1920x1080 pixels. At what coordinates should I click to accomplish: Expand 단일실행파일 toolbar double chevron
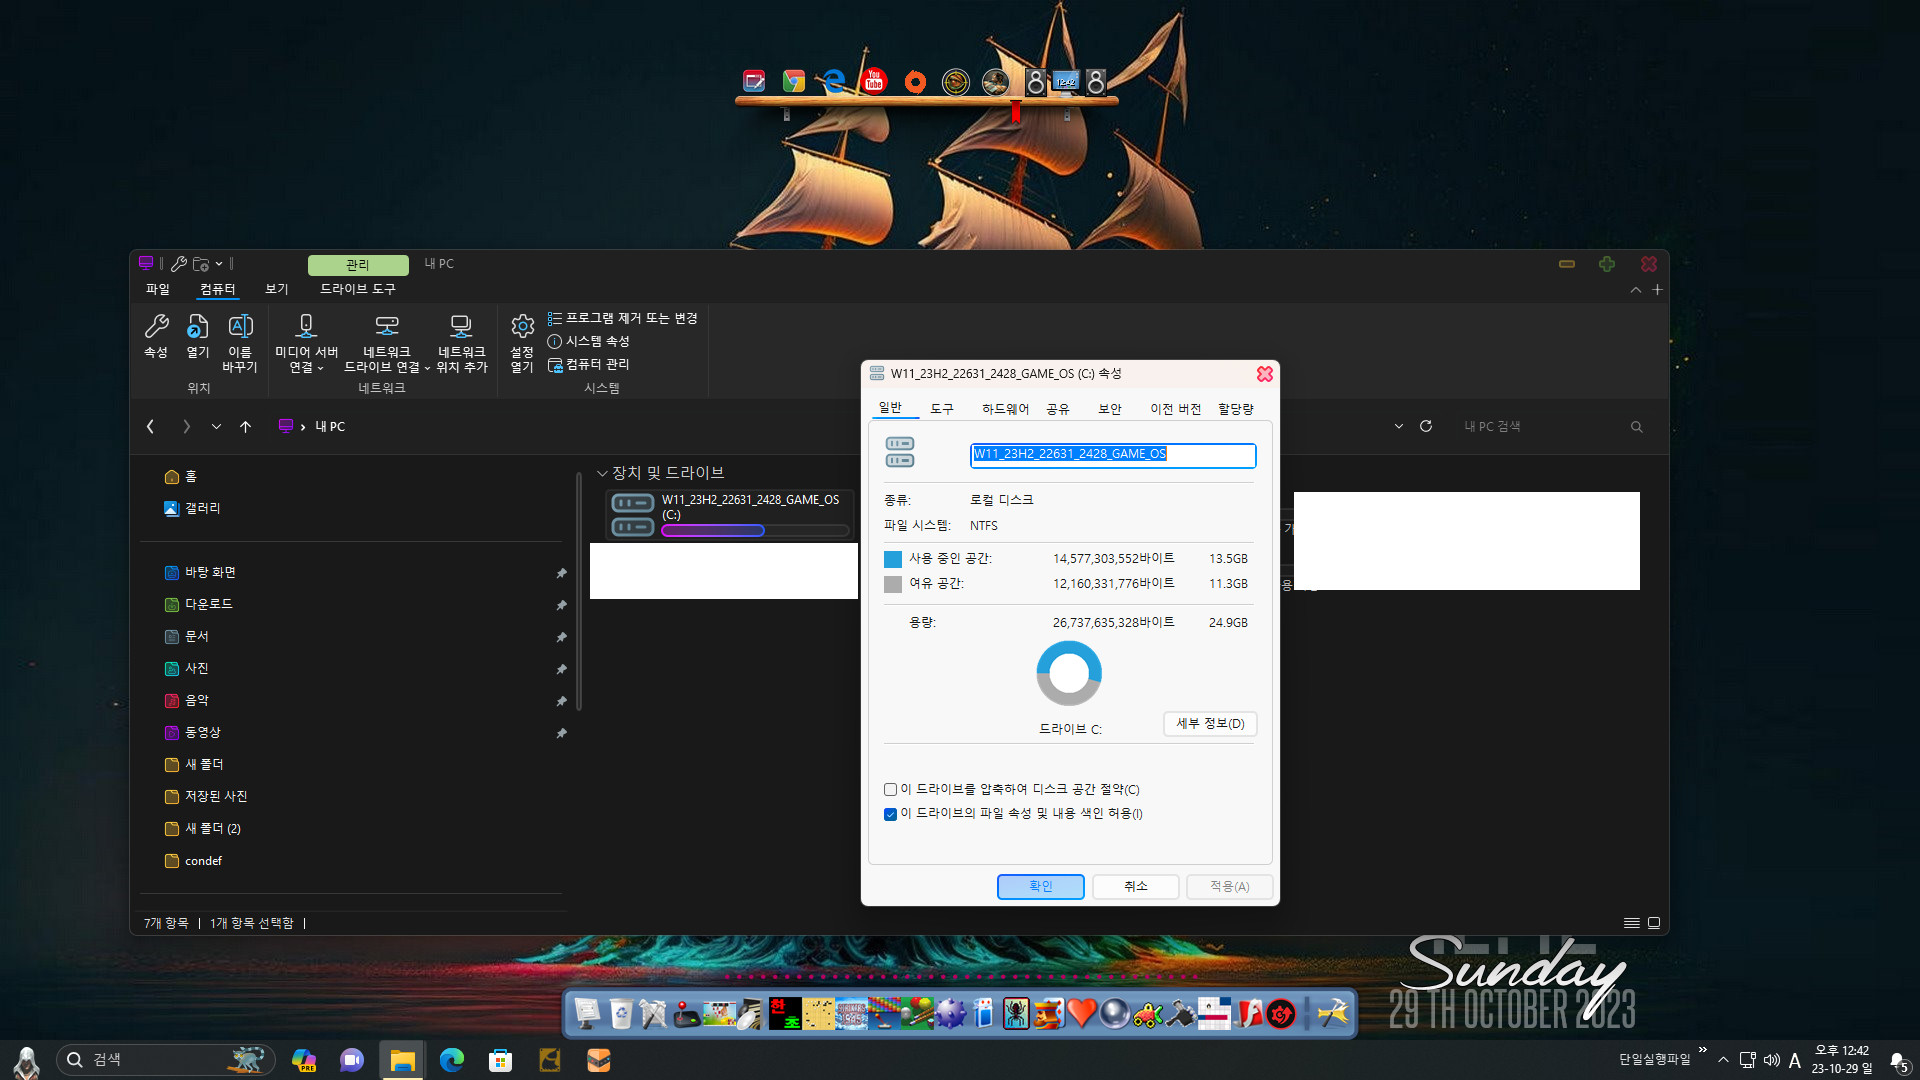[1702, 1050]
